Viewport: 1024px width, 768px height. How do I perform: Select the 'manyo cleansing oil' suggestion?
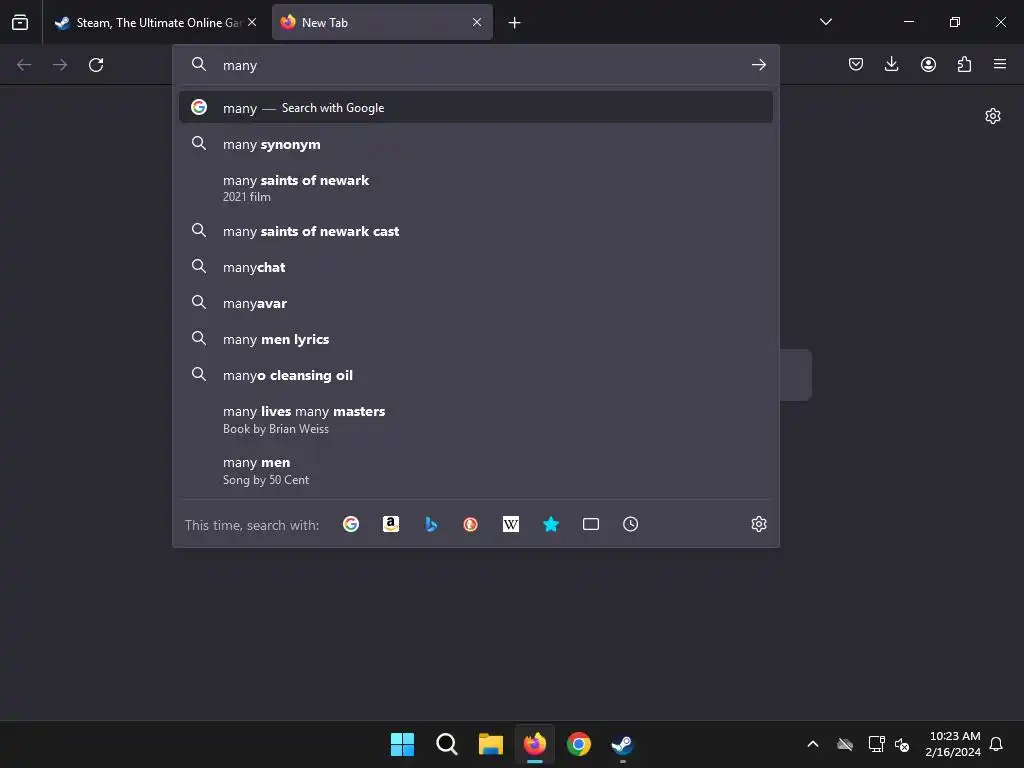coord(475,375)
